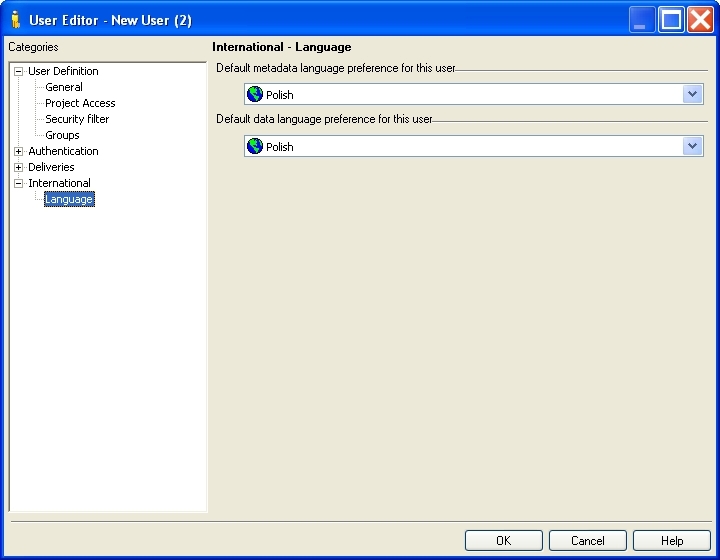Screen dimensions: 720x560
Task: Click the Deliveries category label
Action: 51,167
